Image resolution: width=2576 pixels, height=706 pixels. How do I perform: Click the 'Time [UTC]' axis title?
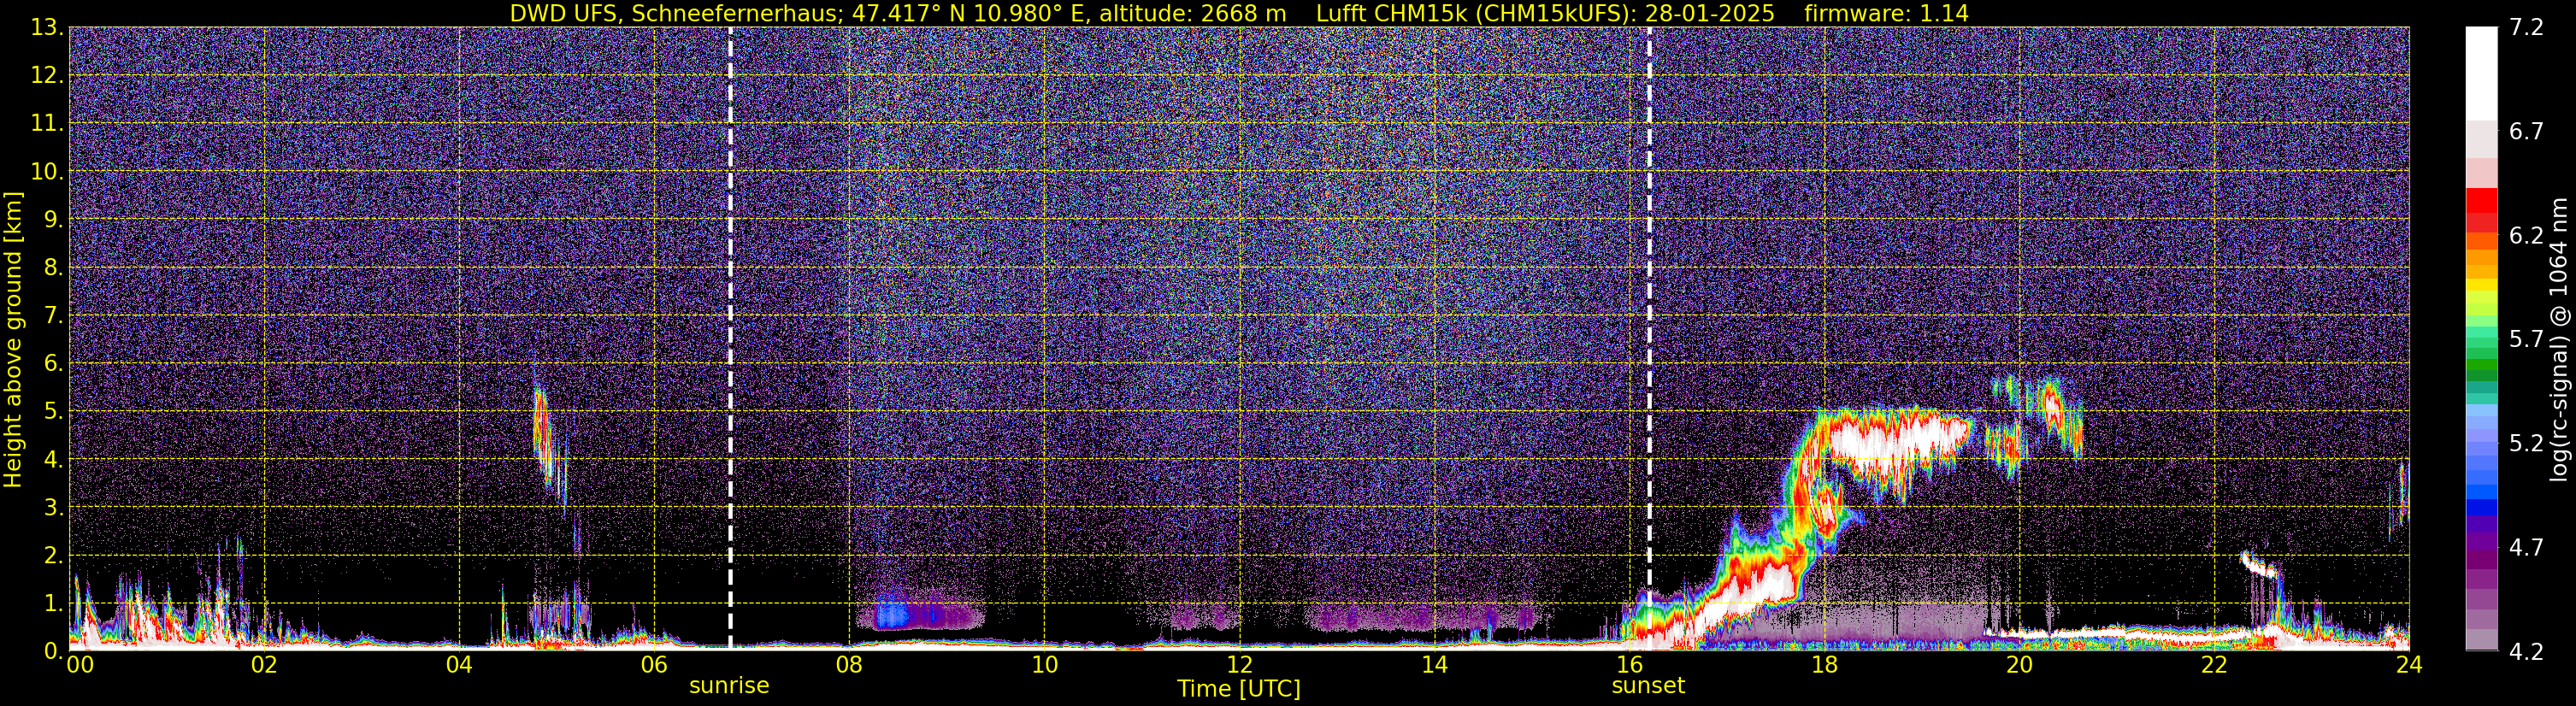(x=1239, y=689)
